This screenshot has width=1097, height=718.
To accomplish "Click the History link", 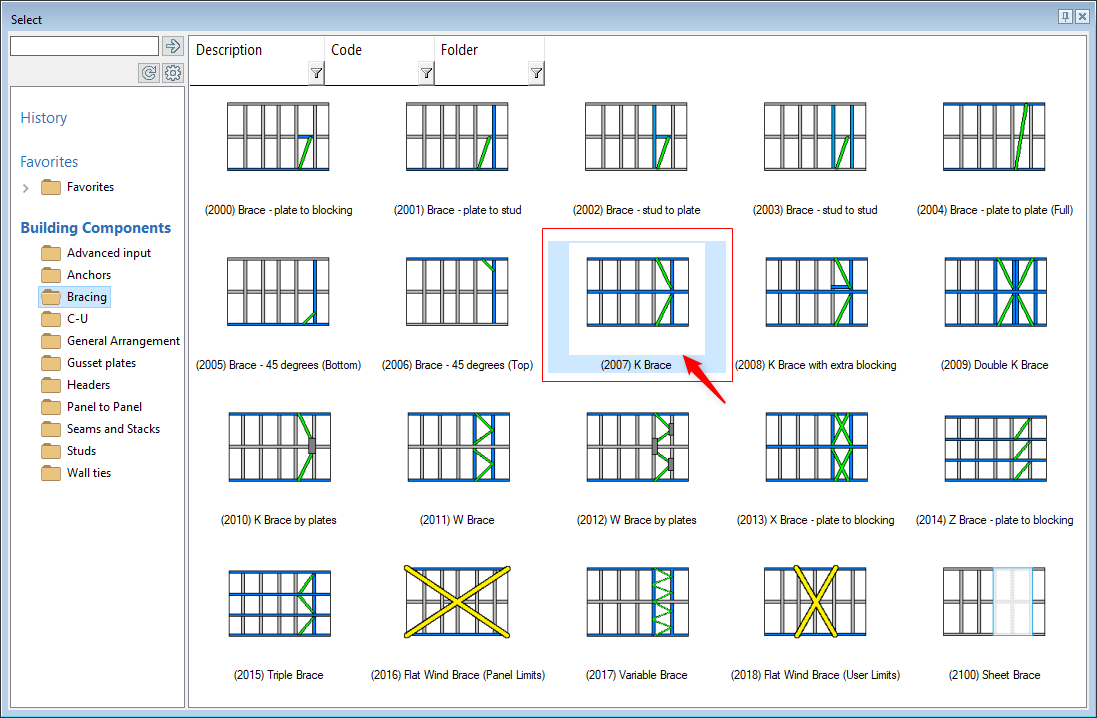I will 44,118.
